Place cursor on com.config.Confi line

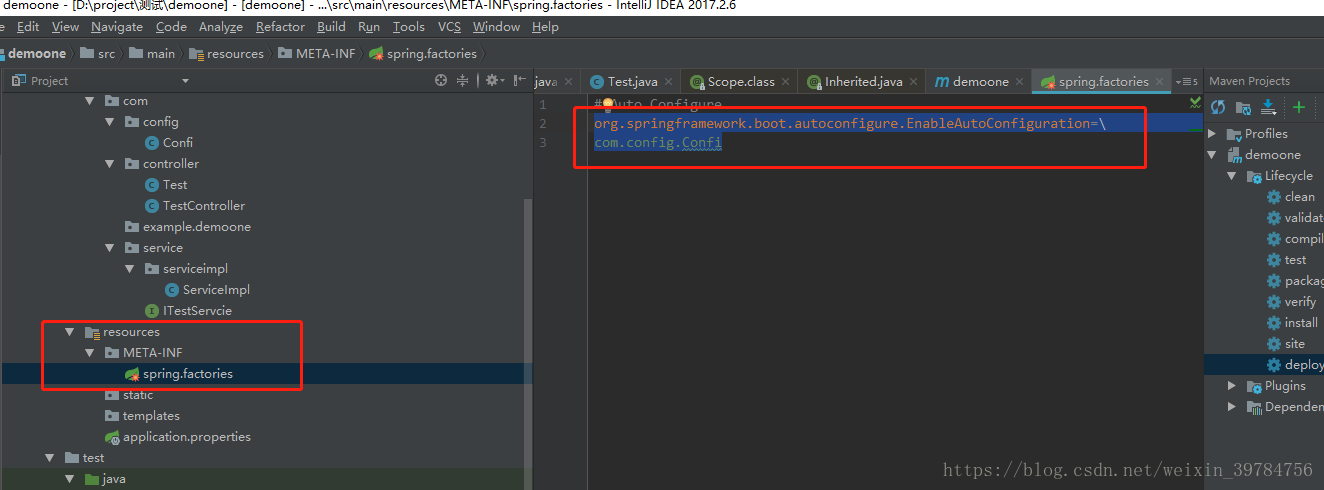coord(657,143)
